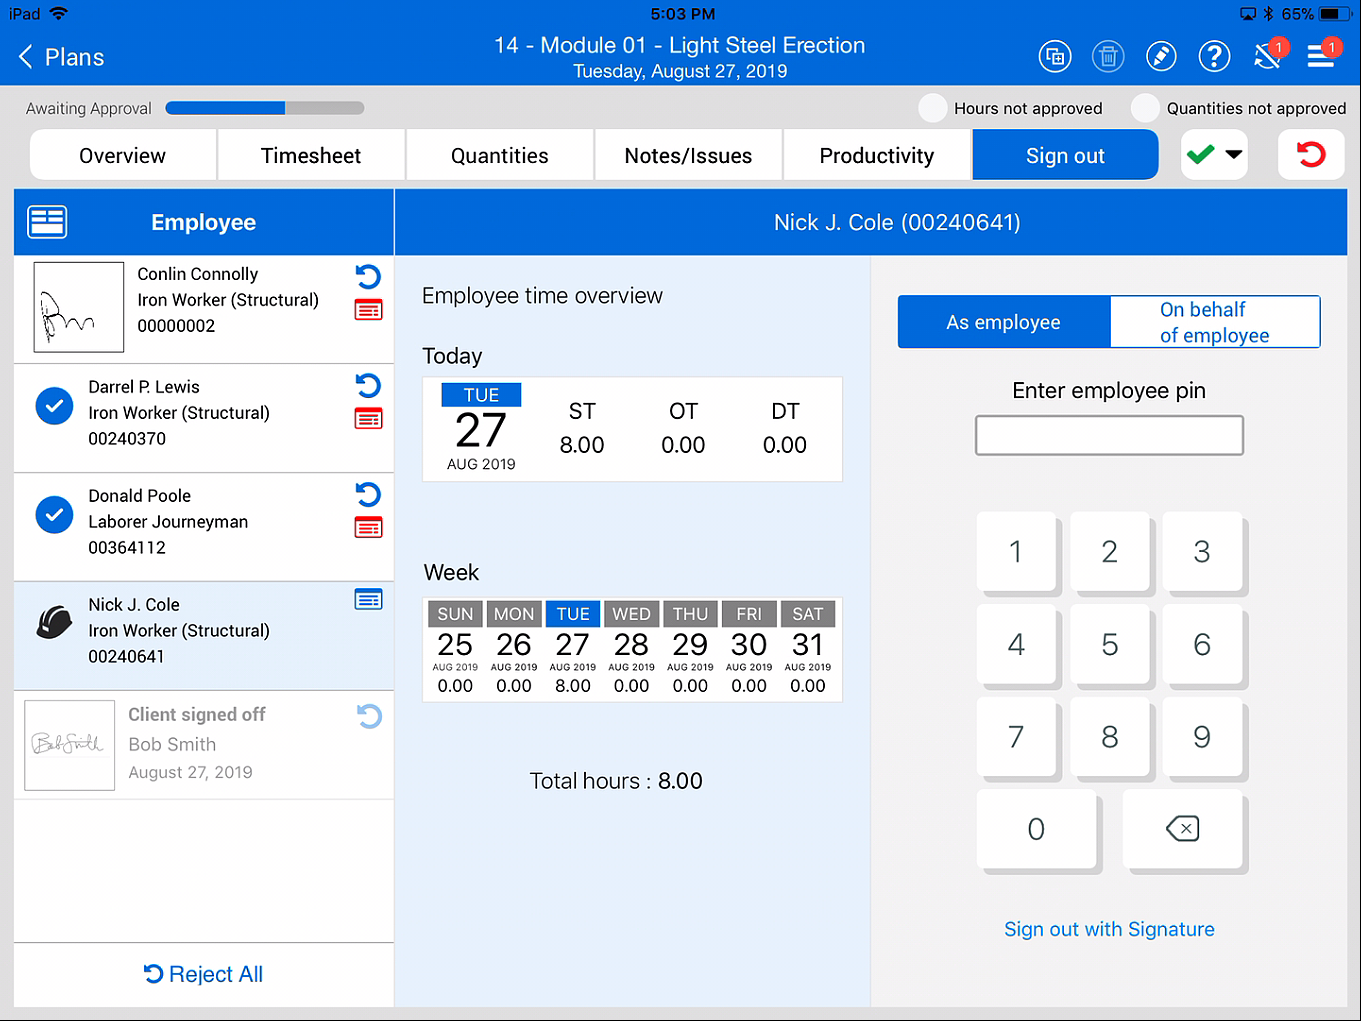
Task: Tap the backspace key on the keypad
Action: click(1183, 829)
